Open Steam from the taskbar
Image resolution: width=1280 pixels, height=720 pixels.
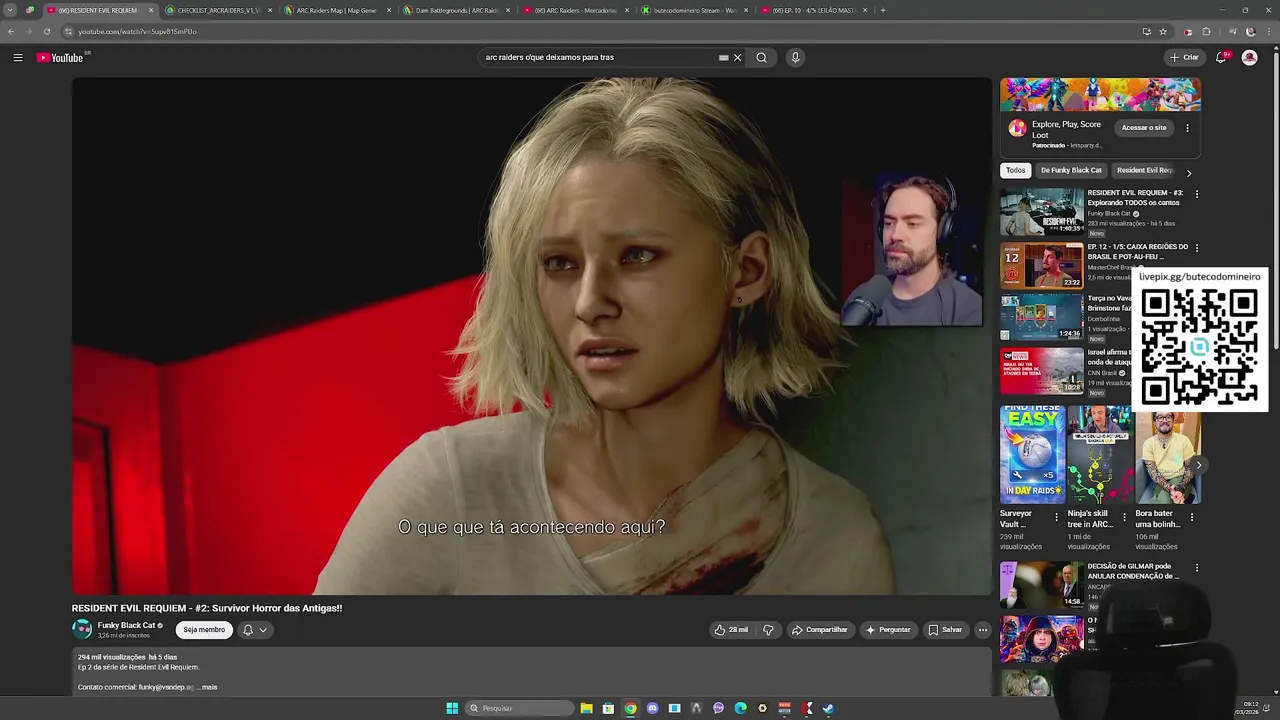click(828, 708)
